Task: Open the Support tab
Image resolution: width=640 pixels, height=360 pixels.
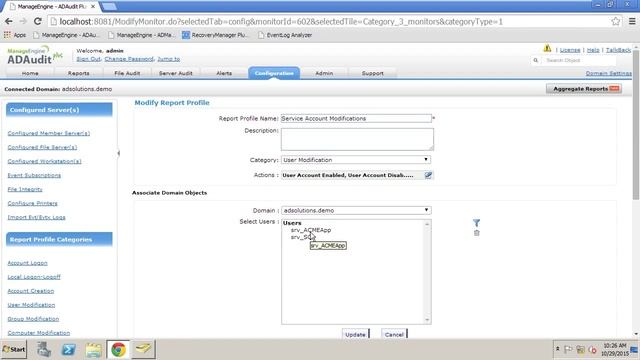Action: pyautogui.click(x=372, y=73)
